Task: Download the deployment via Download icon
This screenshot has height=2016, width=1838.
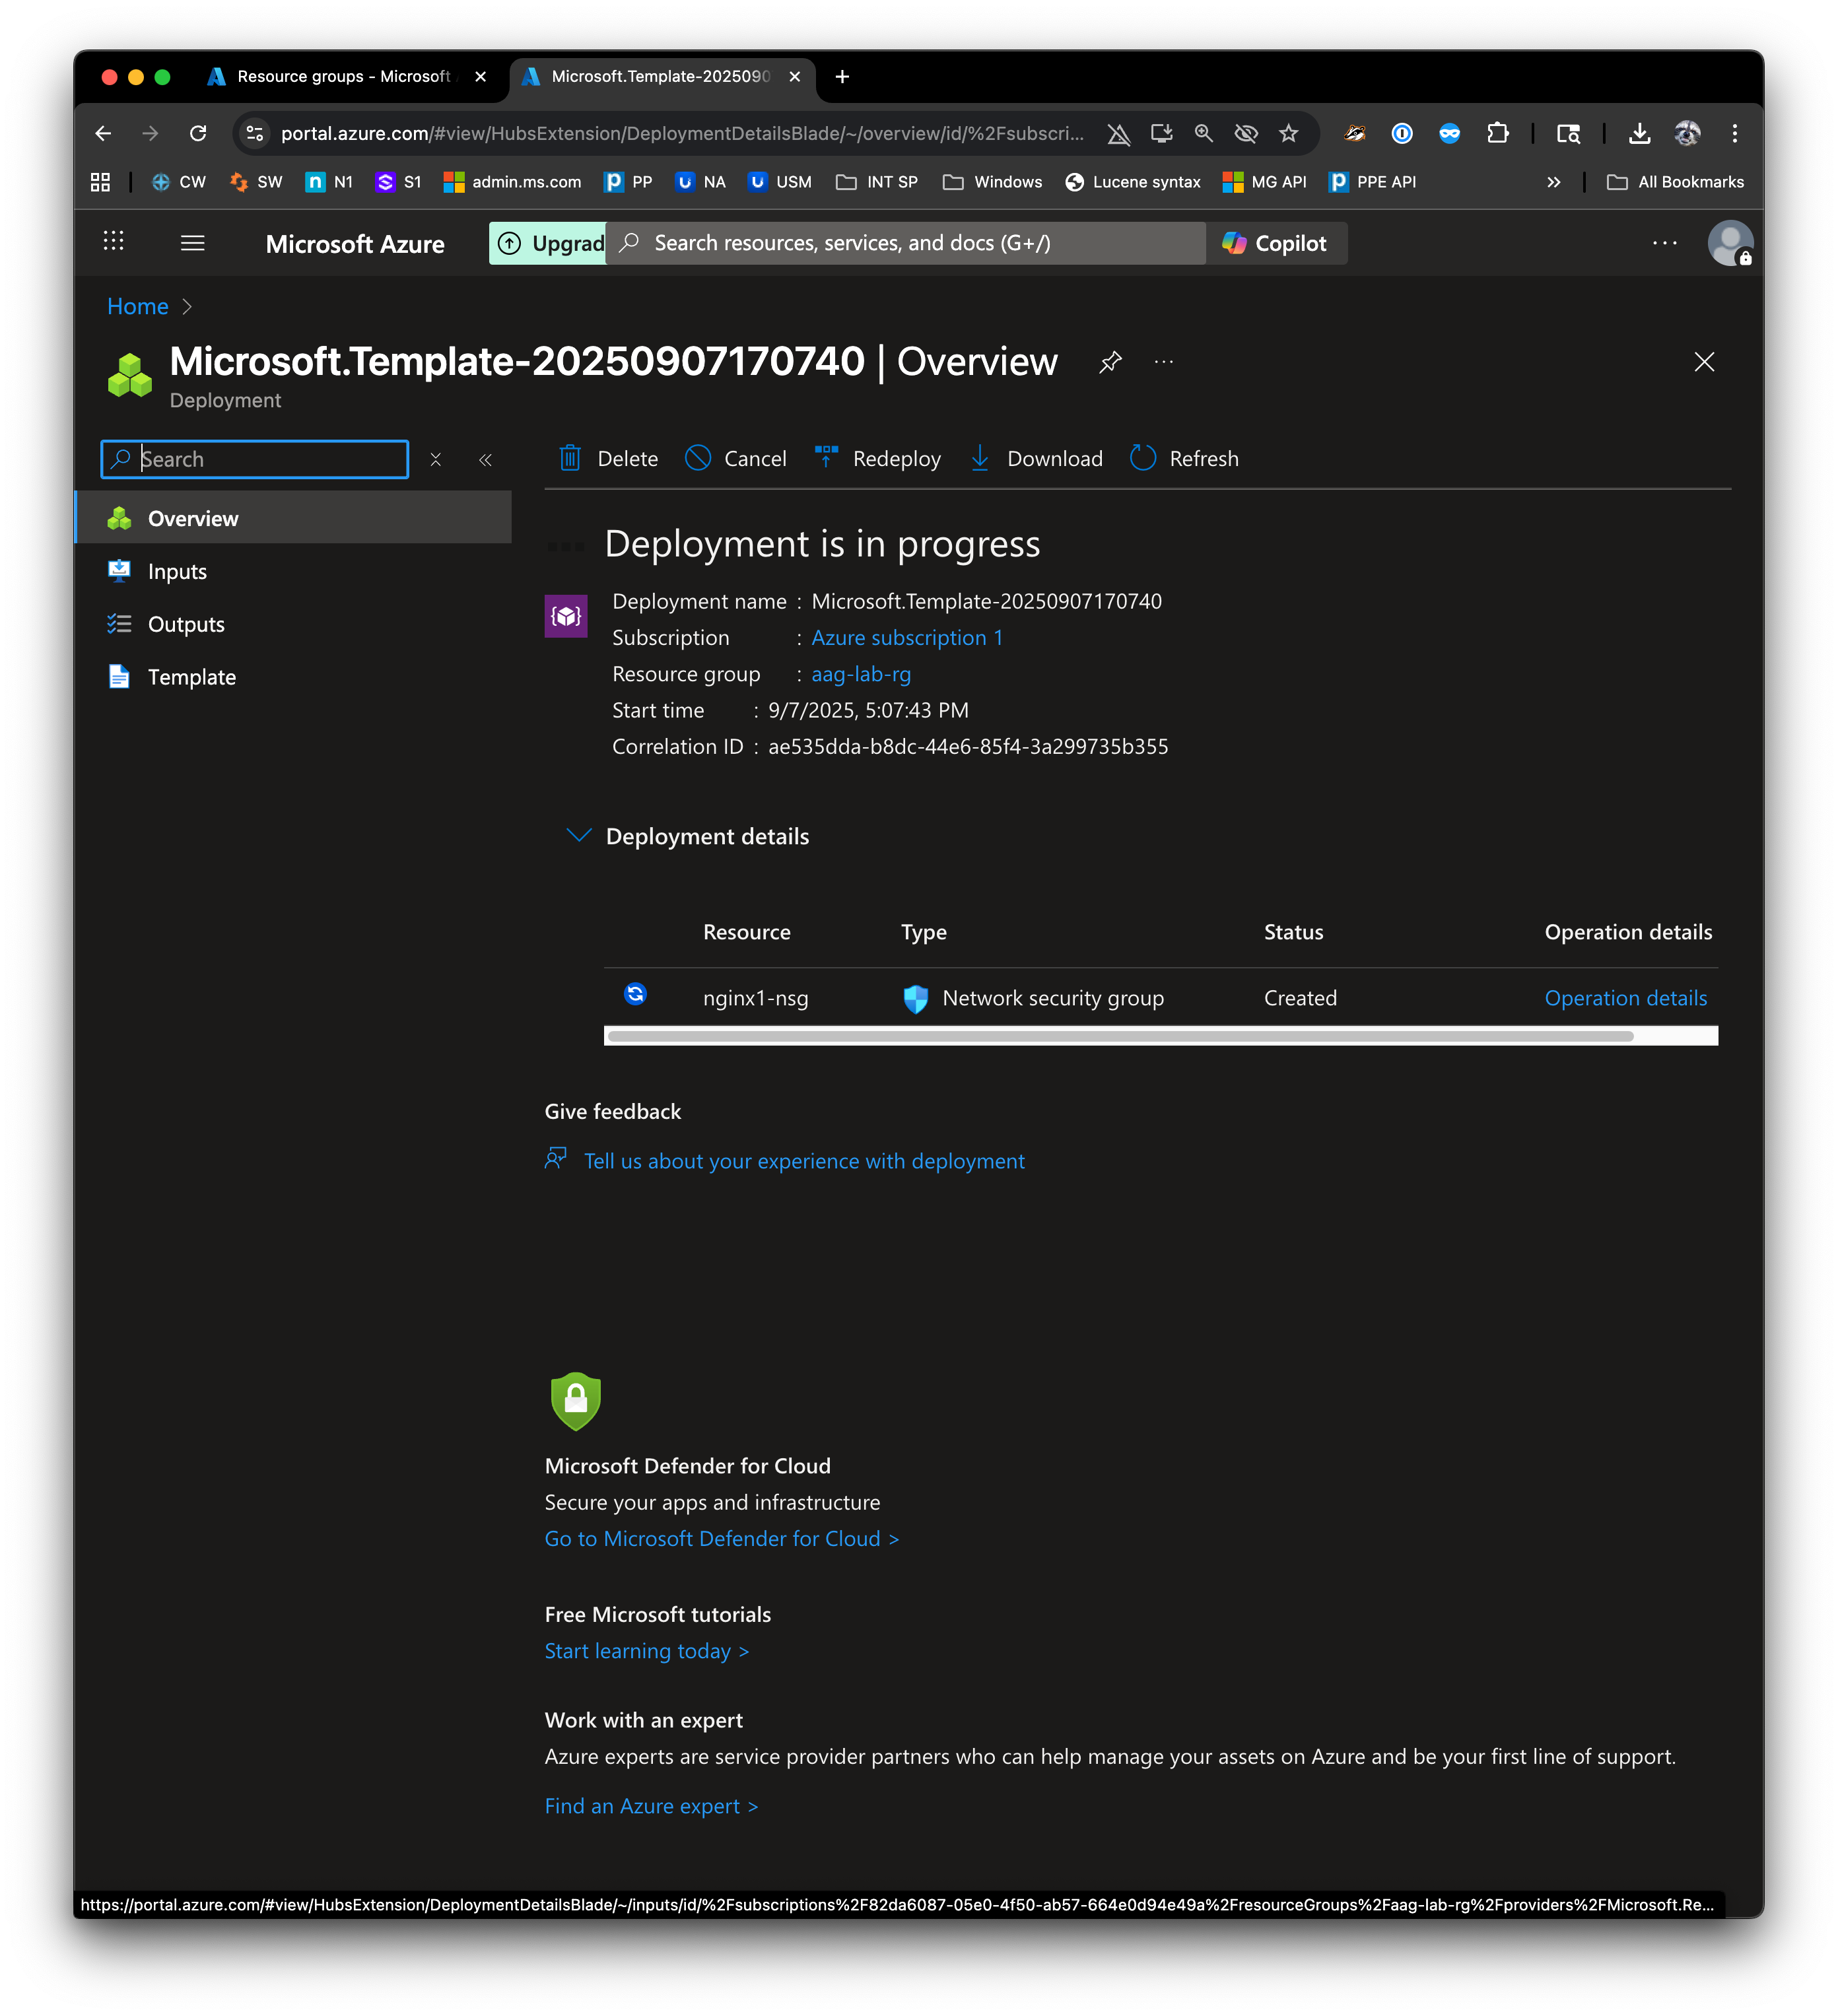Action: coord(980,459)
